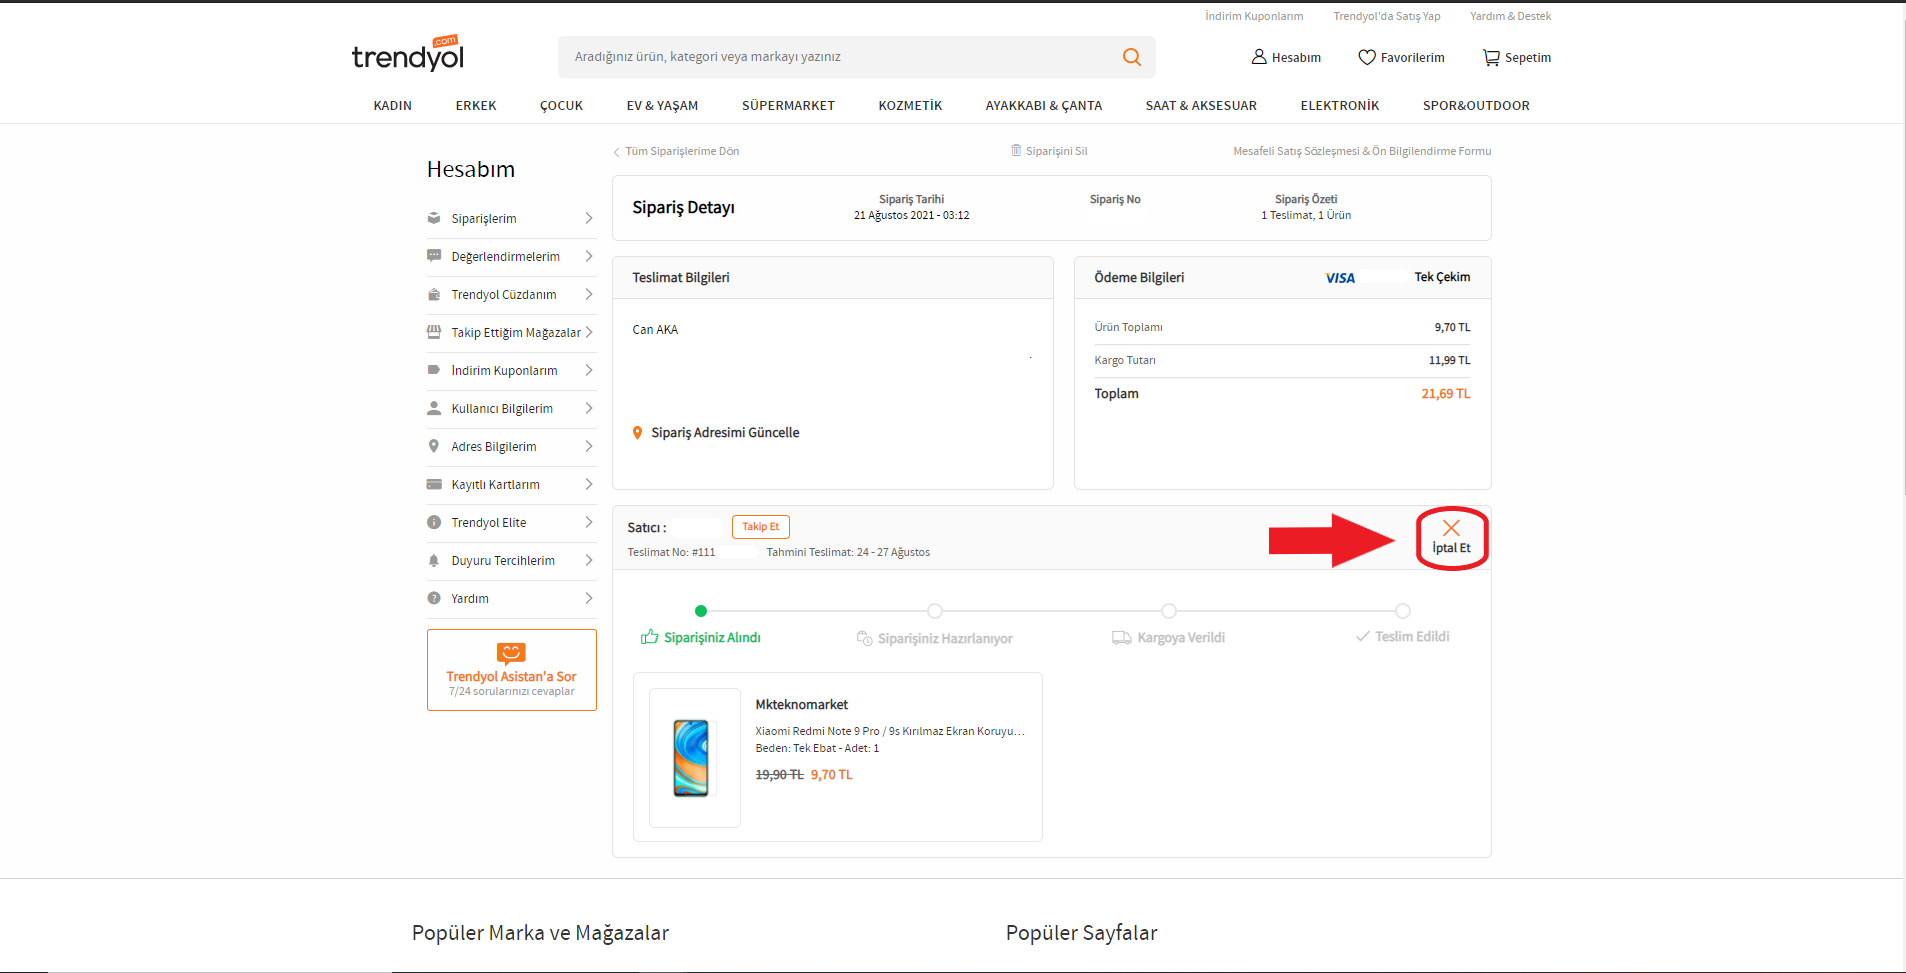Click the Trendyol logo
The width and height of the screenshot is (1906, 973).
pyautogui.click(x=408, y=55)
